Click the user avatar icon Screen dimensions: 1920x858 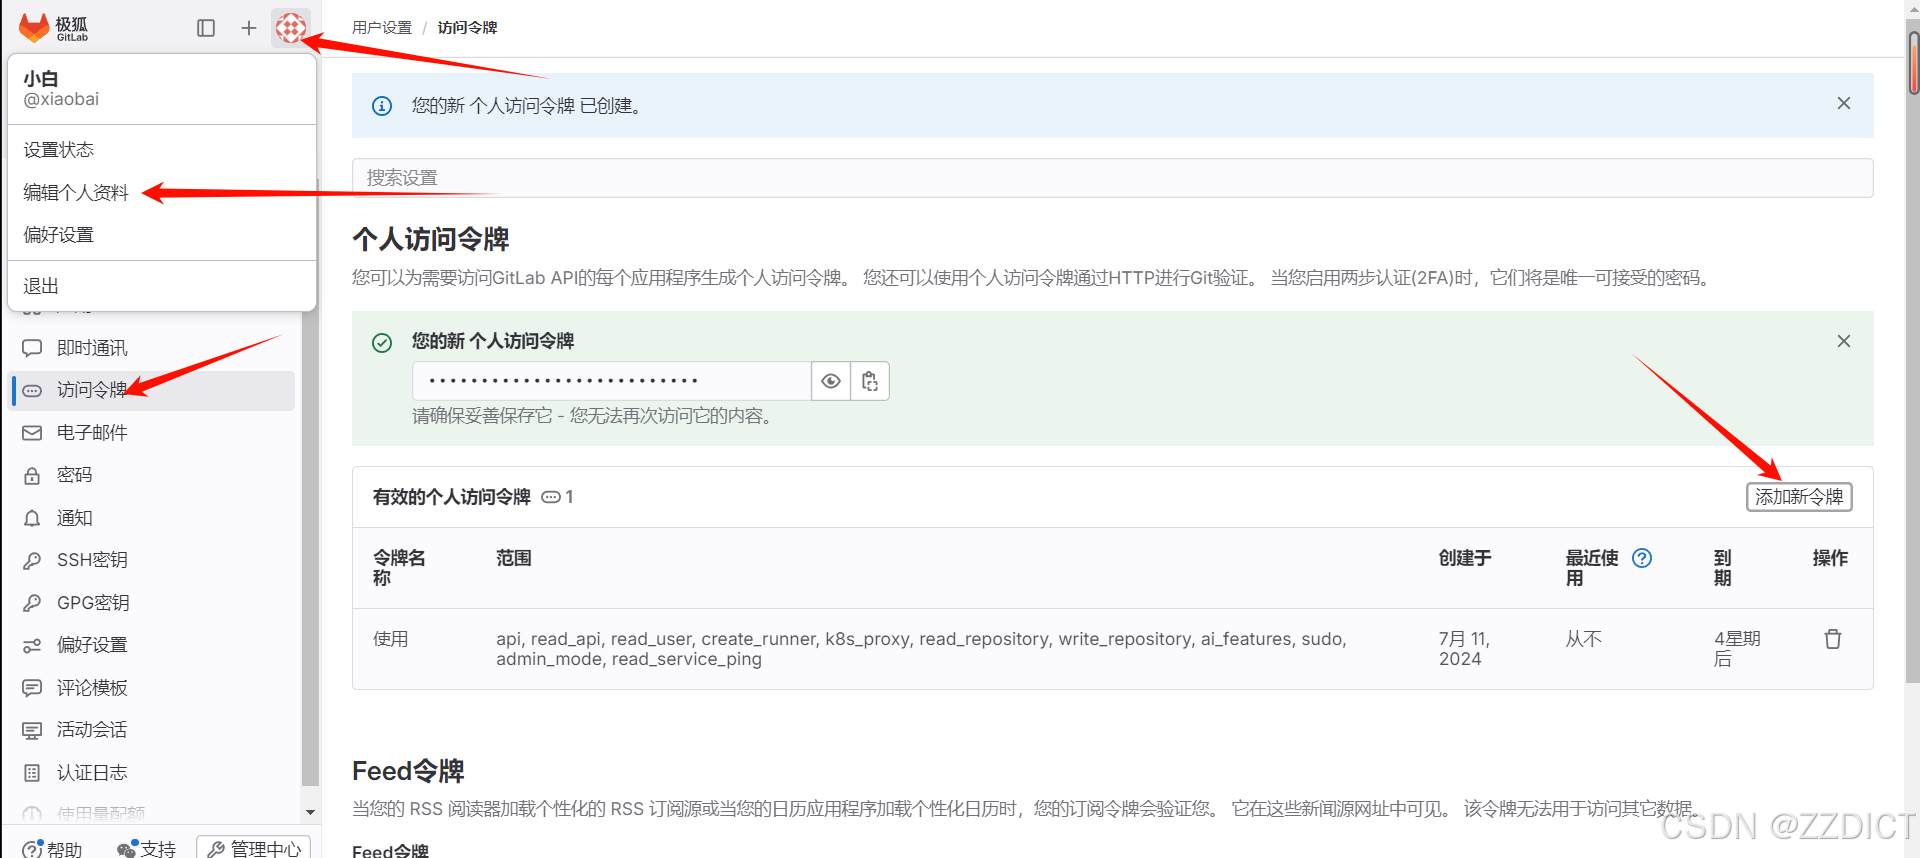(291, 28)
